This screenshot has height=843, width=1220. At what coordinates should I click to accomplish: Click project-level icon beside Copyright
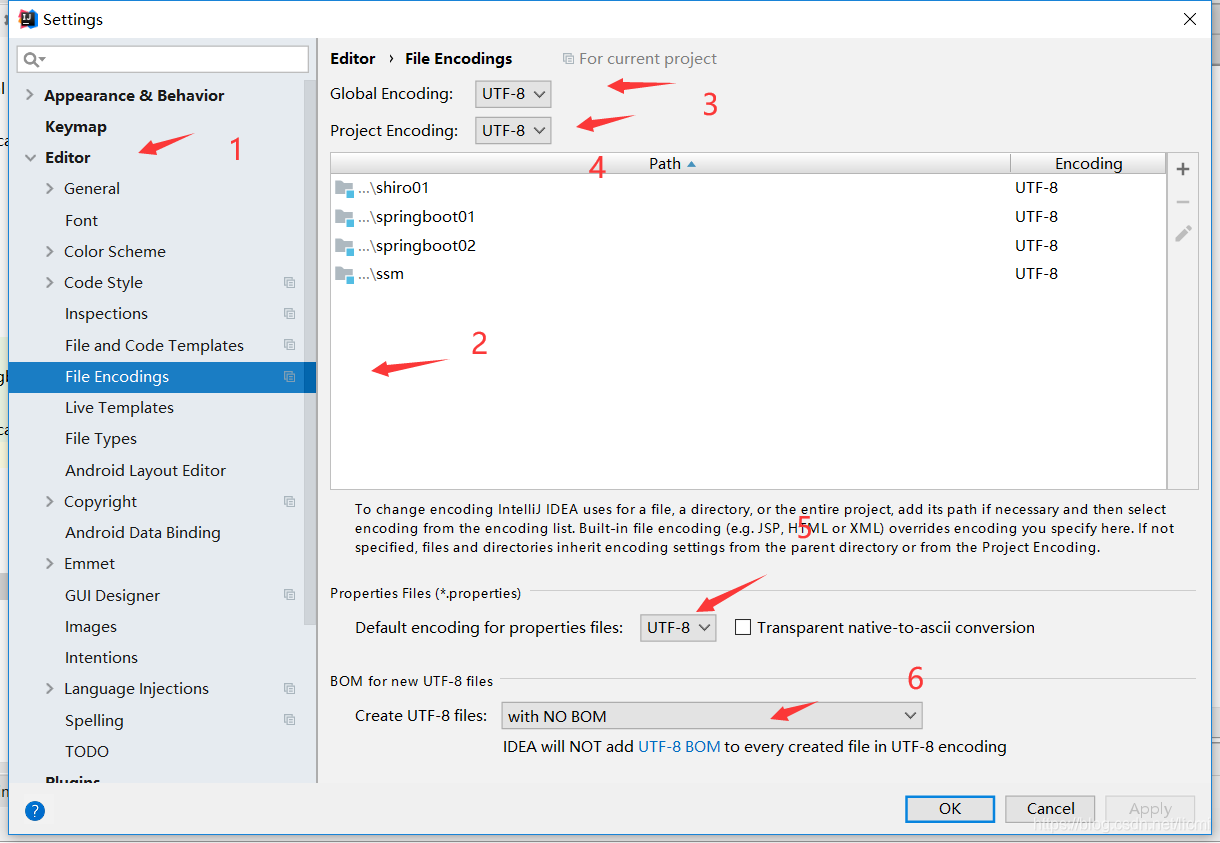point(289,502)
